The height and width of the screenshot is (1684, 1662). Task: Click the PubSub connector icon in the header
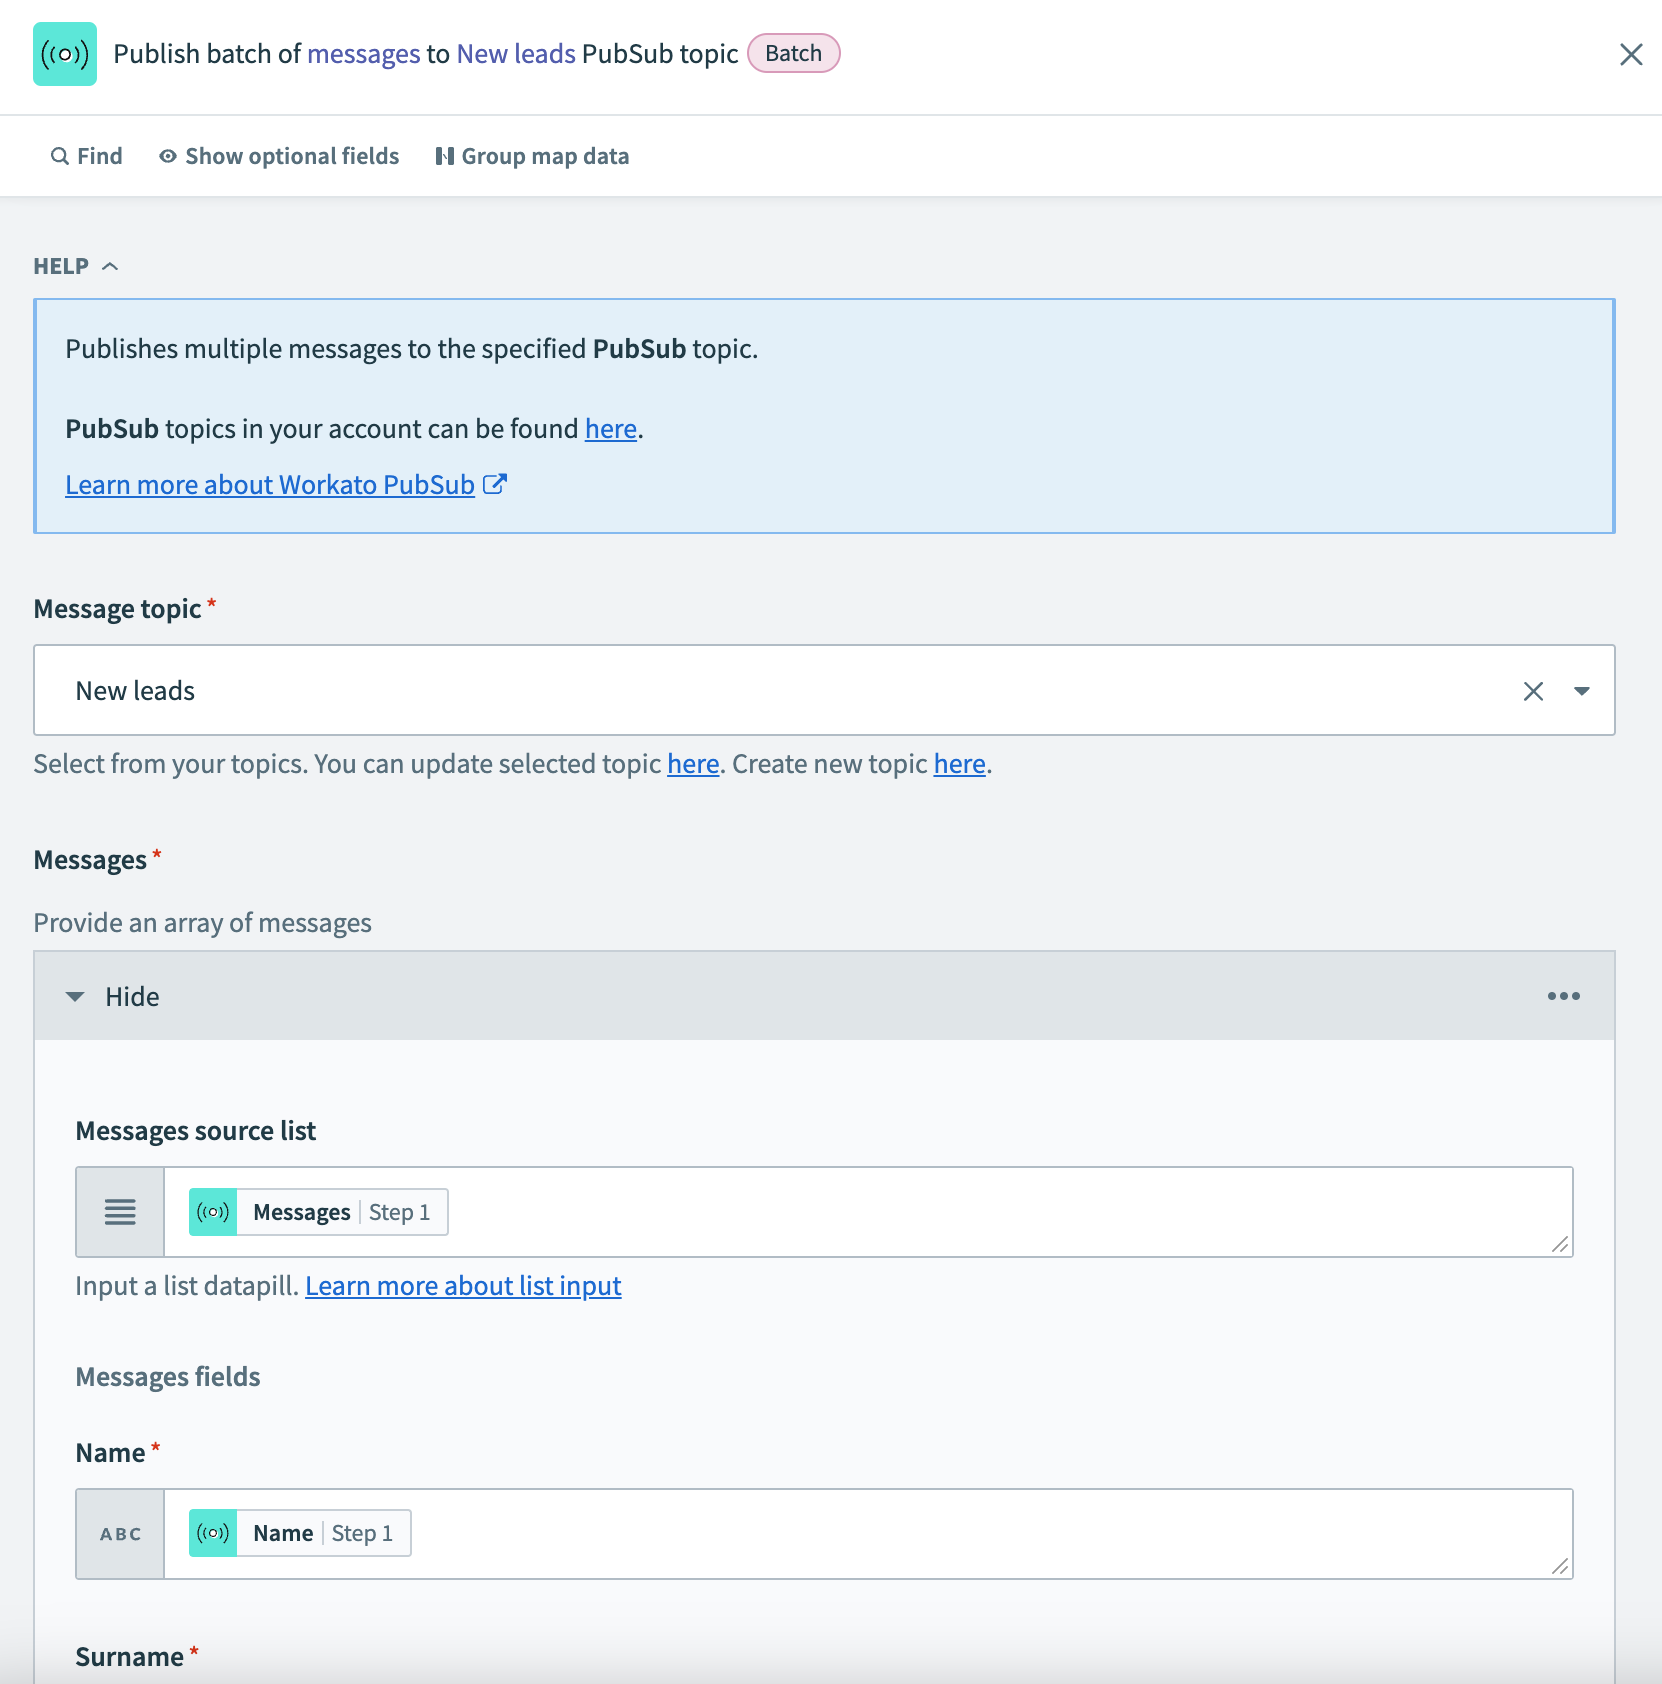(64, 55)
